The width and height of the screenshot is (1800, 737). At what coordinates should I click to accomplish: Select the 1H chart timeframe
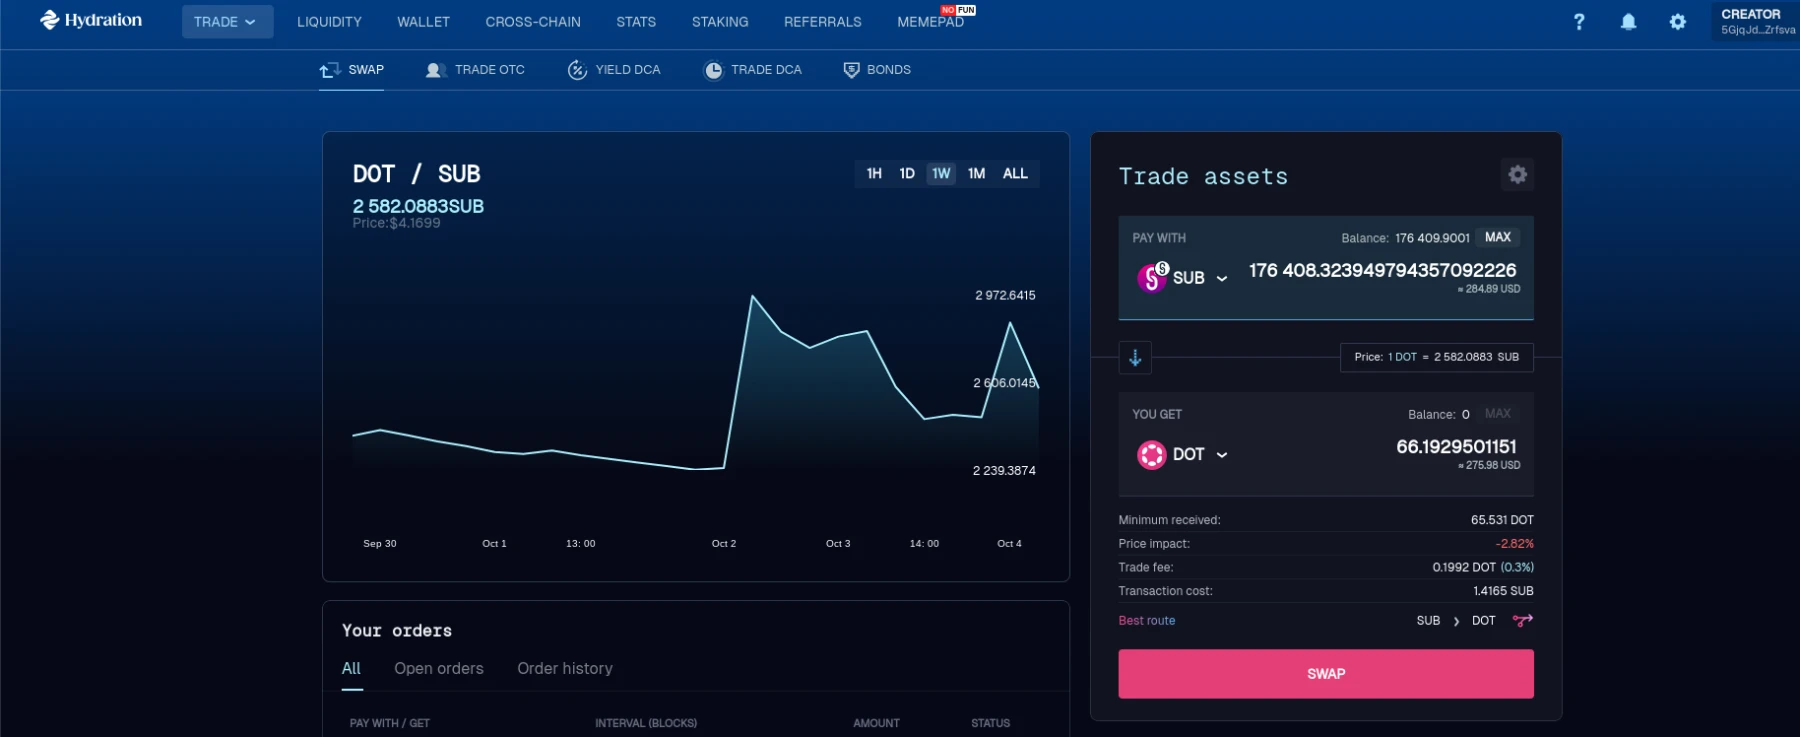coord(874,174)
